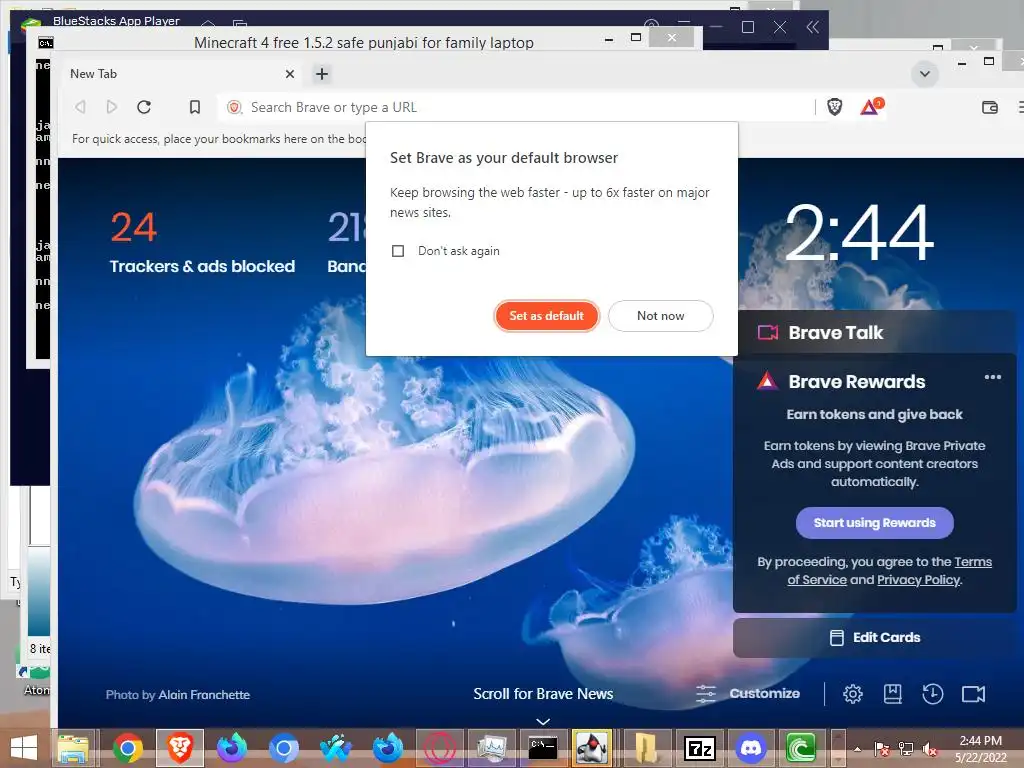
Task: Open the zipped folder icon on the taskbar
Action: [645, 747]
